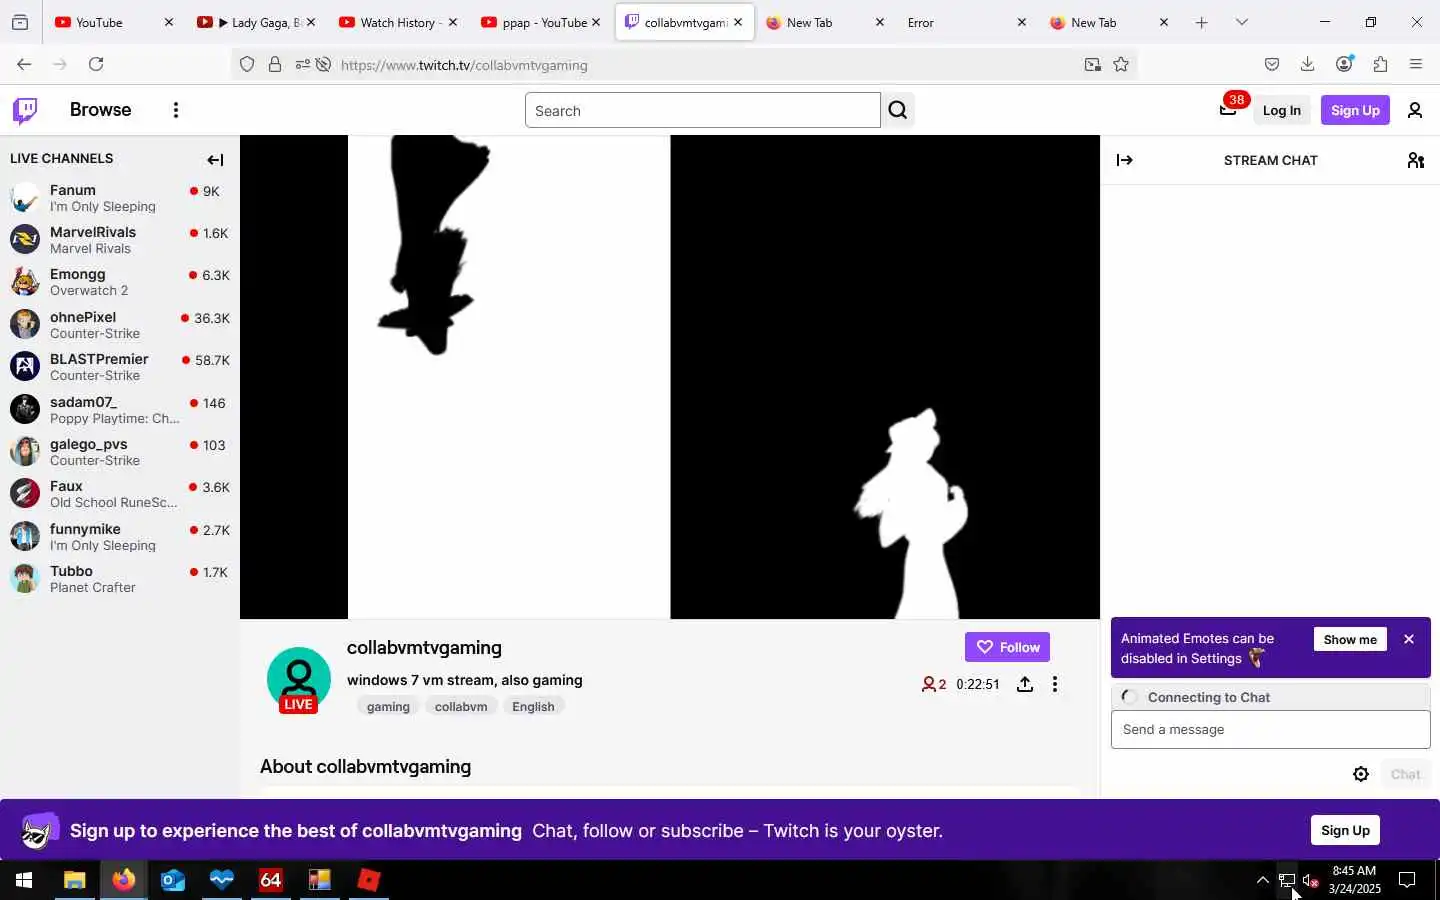Click the Browse link
The width and height of the screenshot is (1440, 900).
[100, 110]
